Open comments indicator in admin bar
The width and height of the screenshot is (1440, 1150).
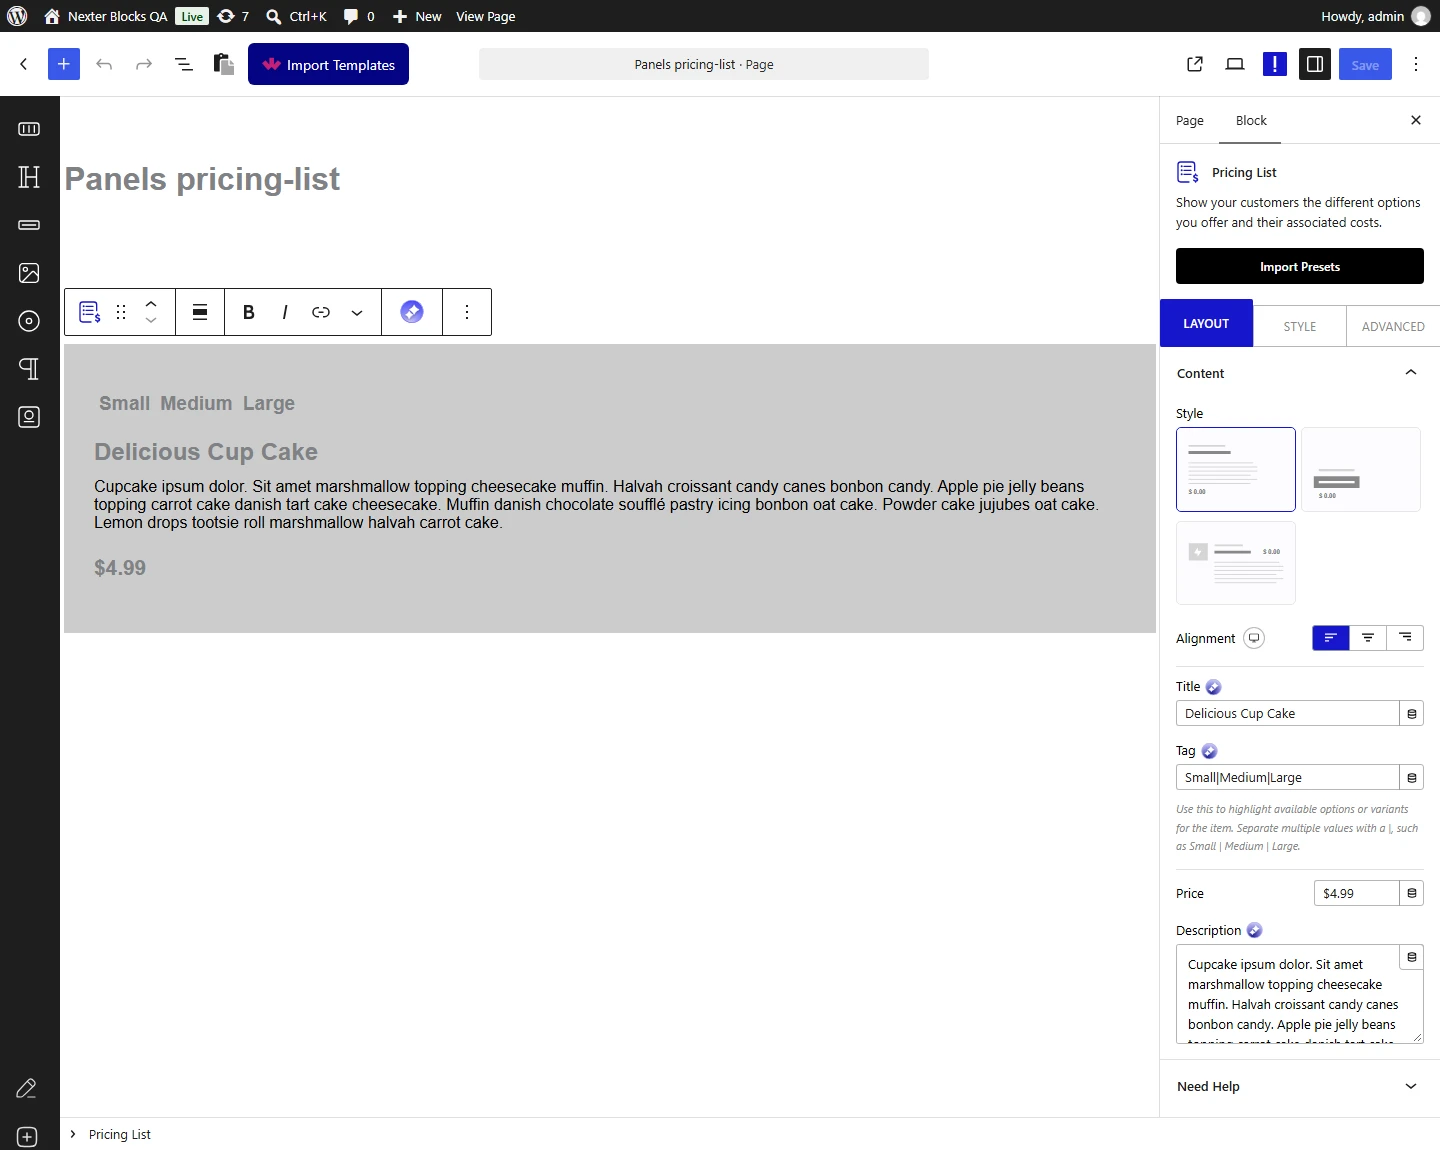coord(359,16)
